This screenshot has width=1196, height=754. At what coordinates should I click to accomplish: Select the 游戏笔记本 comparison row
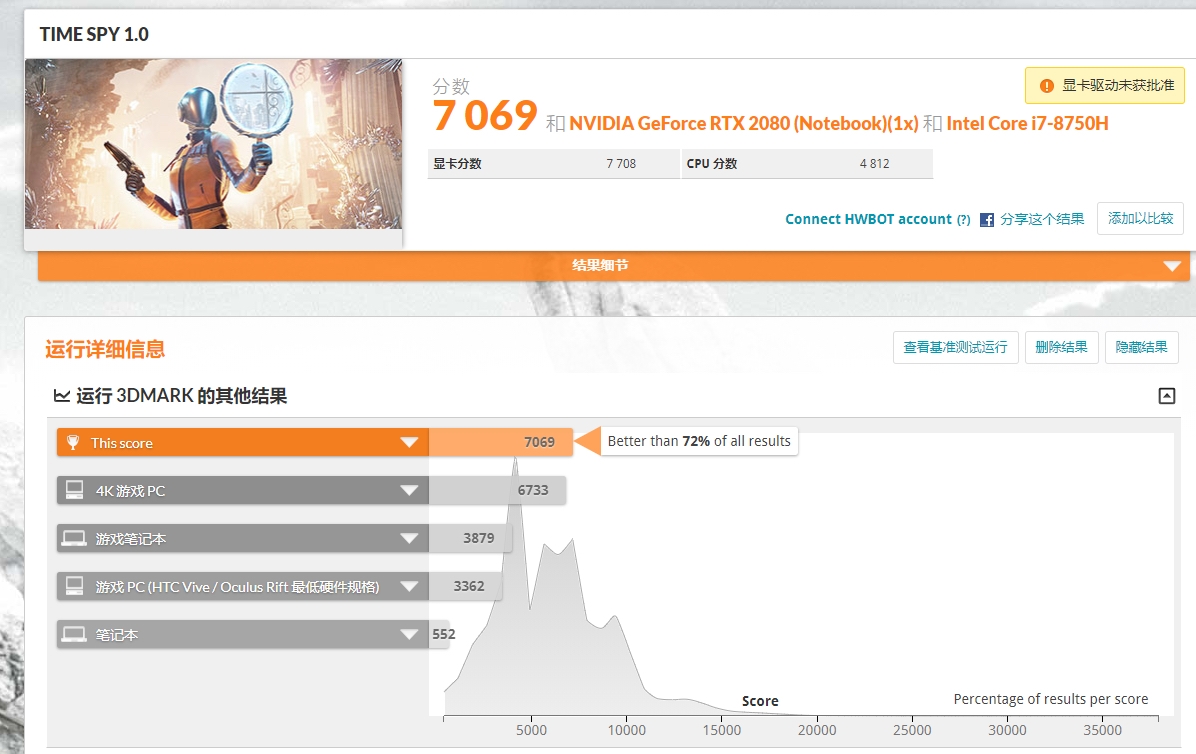pyautogui.click(x=243, y=538)
